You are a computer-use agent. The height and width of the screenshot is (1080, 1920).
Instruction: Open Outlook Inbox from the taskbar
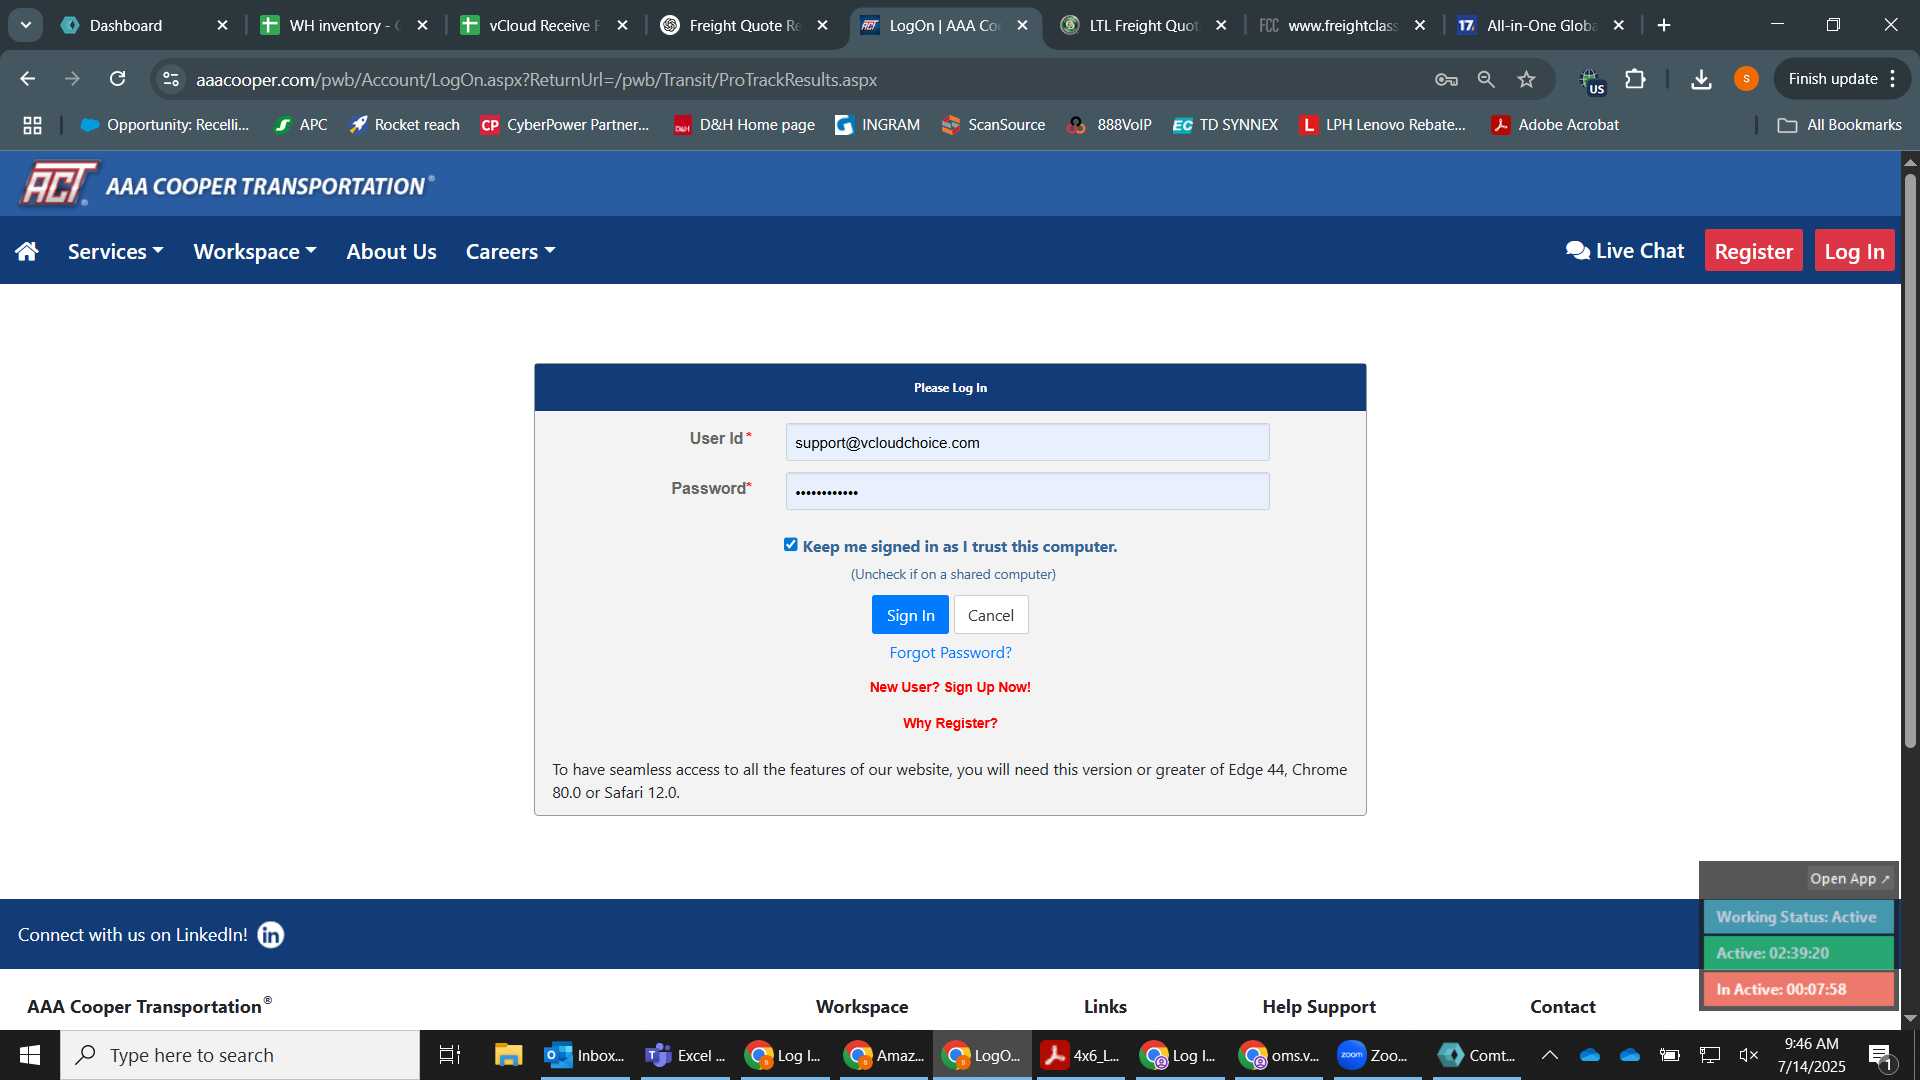(x=585, y=1055)
